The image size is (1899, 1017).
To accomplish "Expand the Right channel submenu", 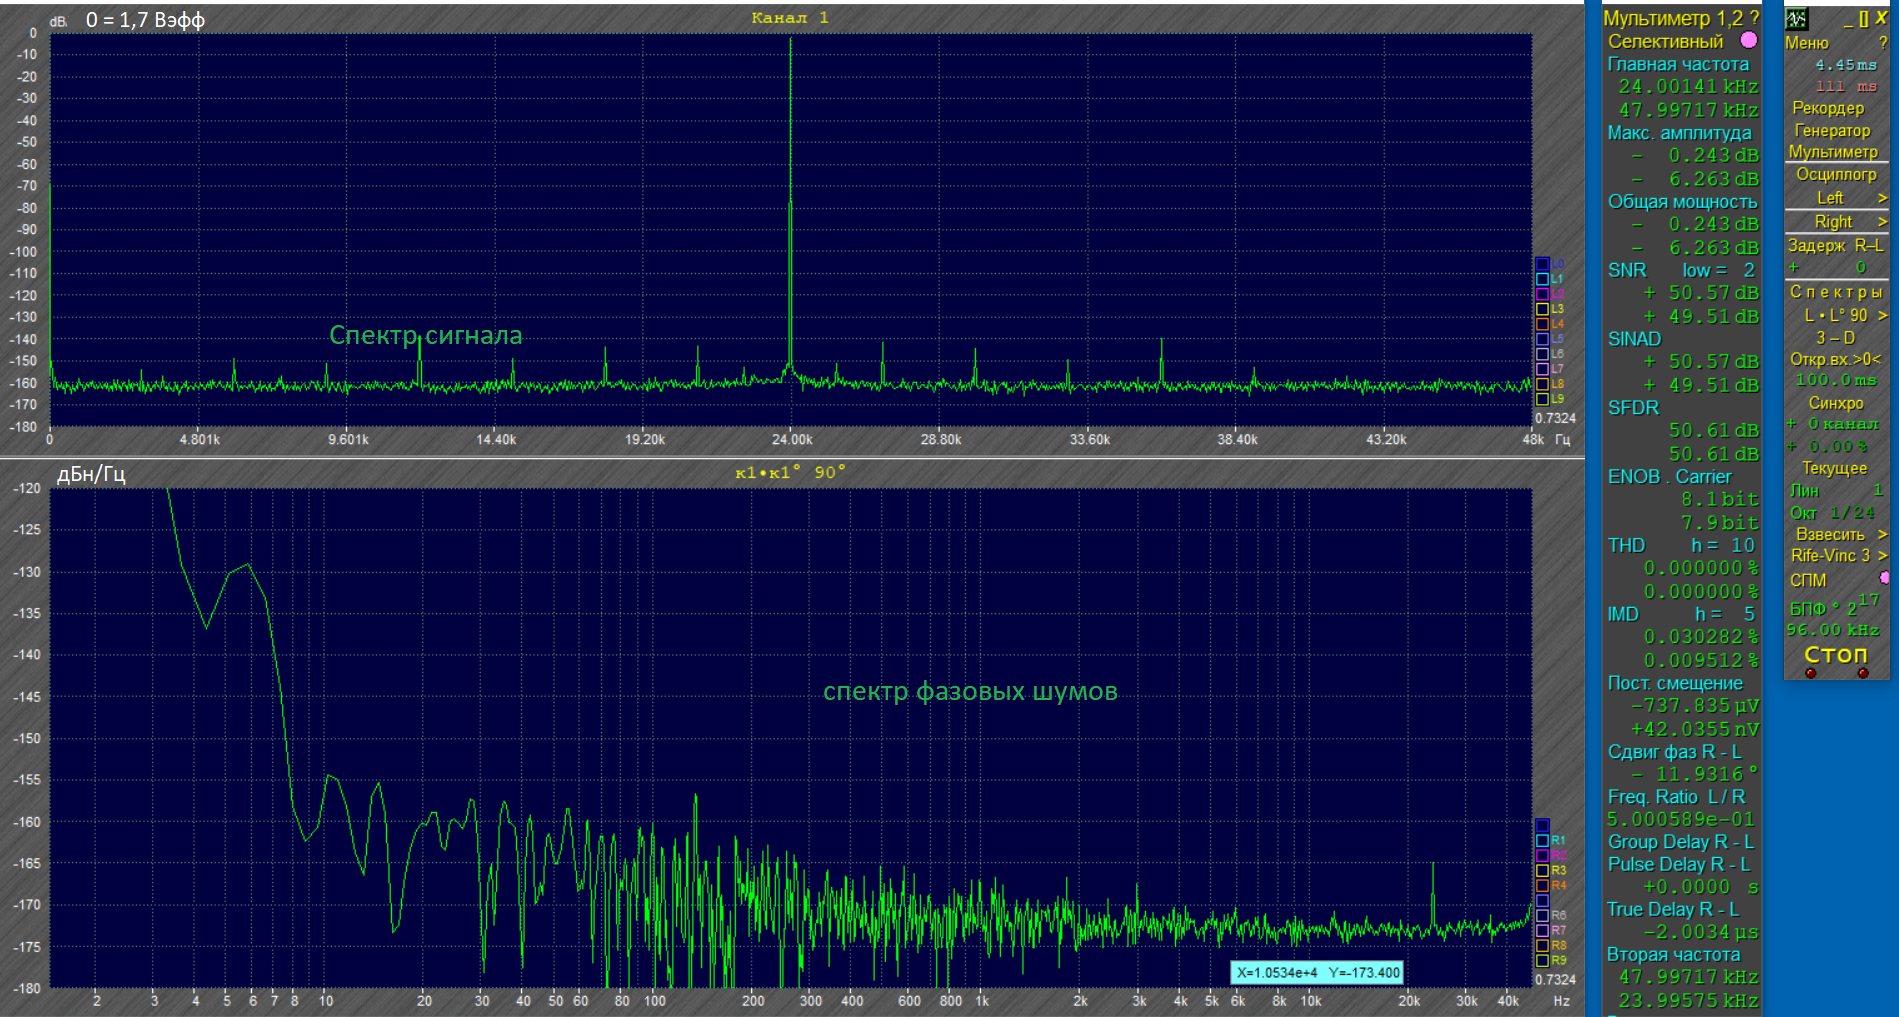I will [x=1882, y=222].
